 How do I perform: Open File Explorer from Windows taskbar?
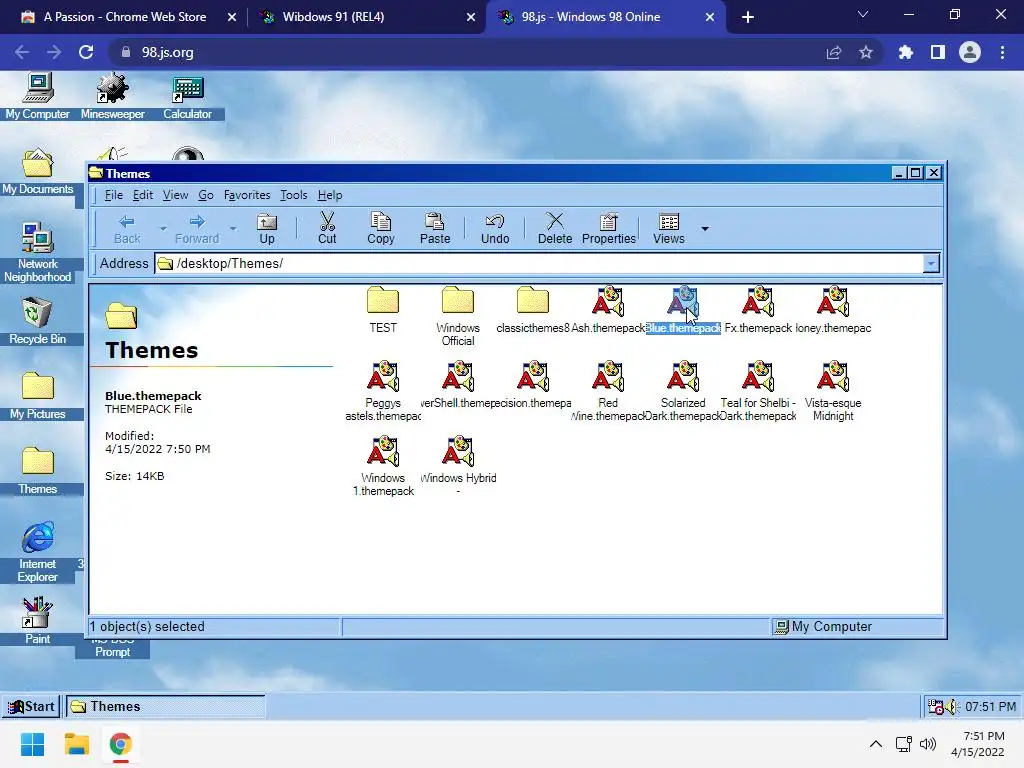click(76, 744)
